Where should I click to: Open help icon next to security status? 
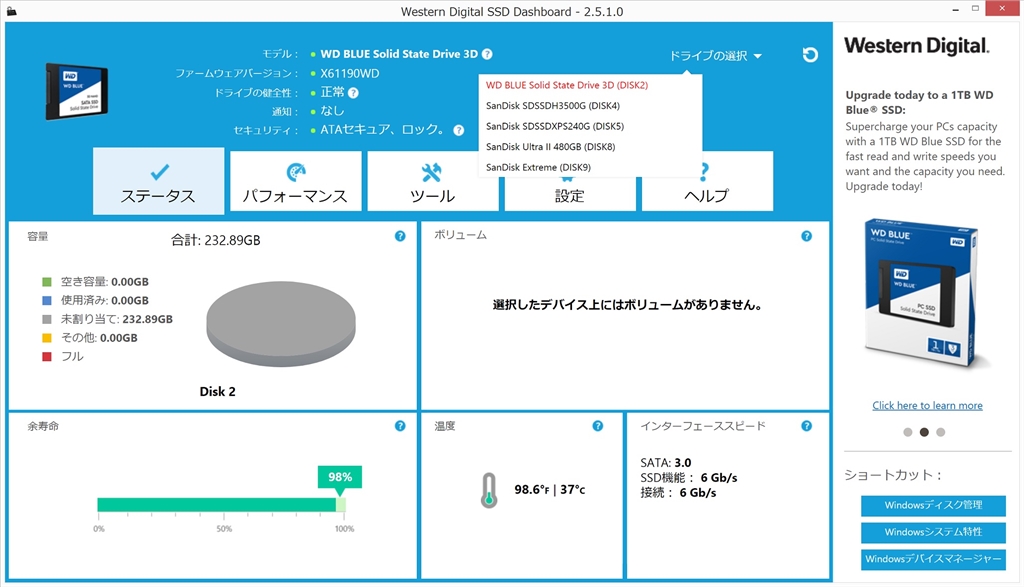coord(459,130)
